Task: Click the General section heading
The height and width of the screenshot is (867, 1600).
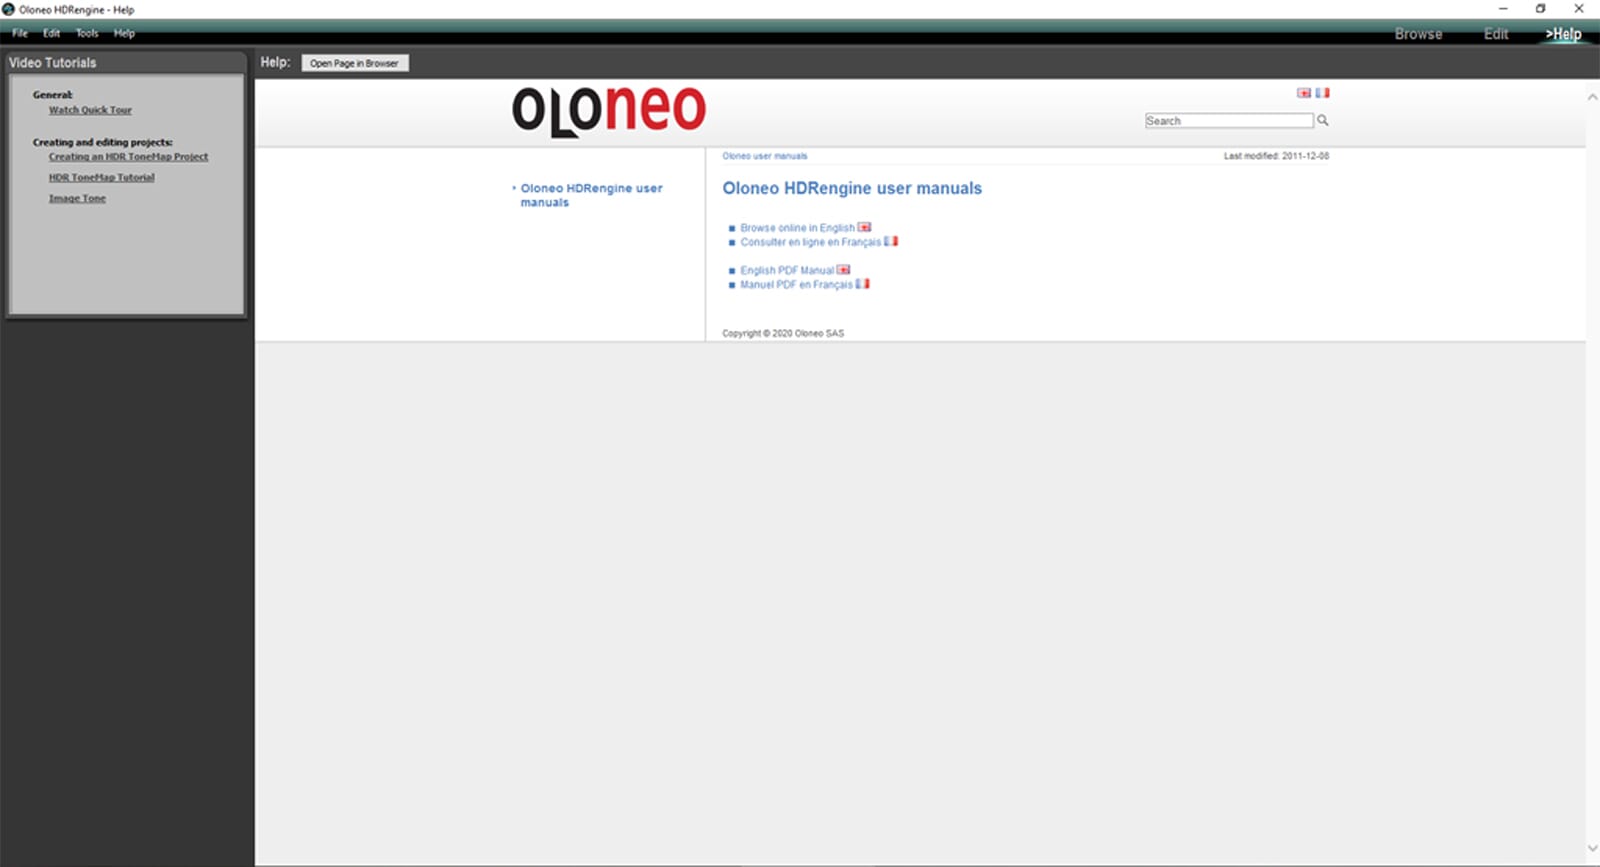Action: 53,95
